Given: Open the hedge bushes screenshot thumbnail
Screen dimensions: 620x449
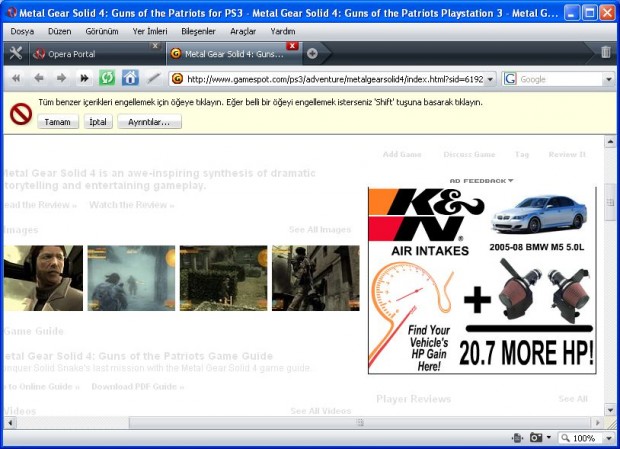Looking at the screenshot, I should click(x=223, y=278).
